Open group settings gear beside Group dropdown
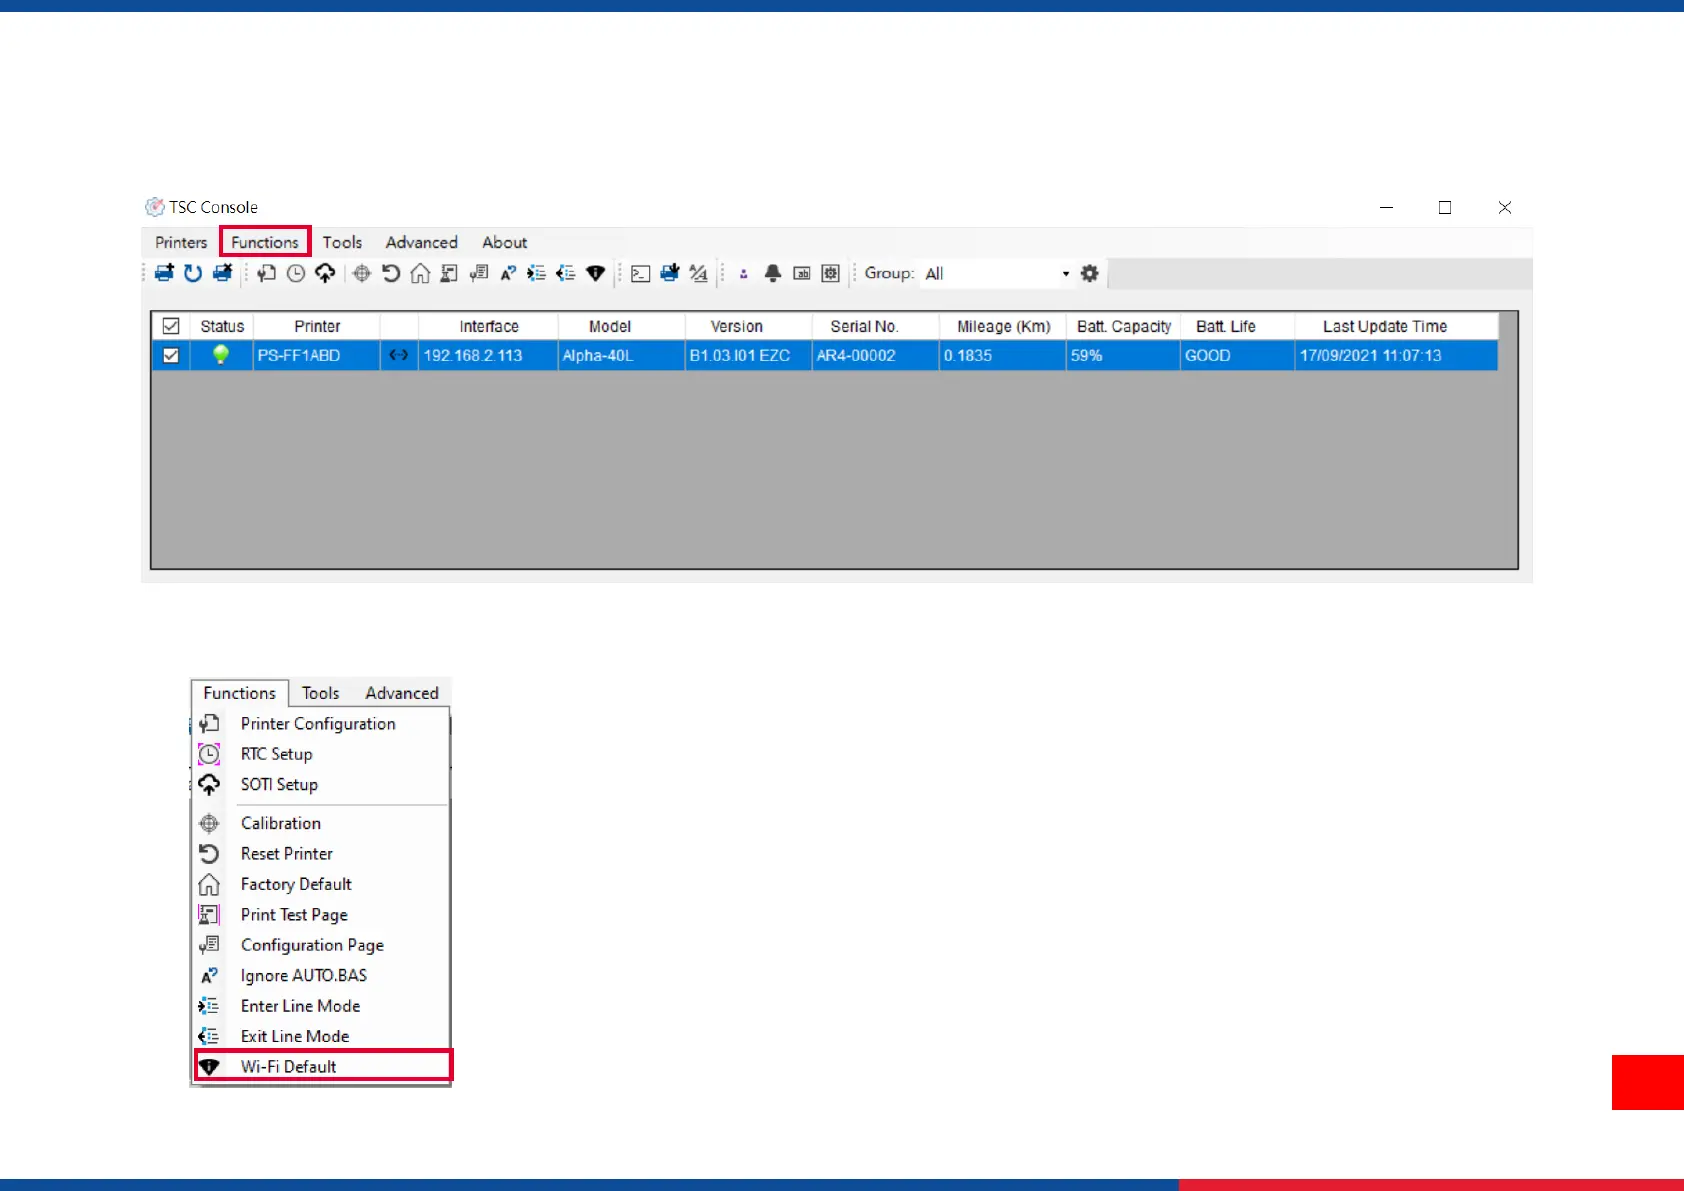1684x1191 pixels. pyautogui.click(x=1090, y=273)
